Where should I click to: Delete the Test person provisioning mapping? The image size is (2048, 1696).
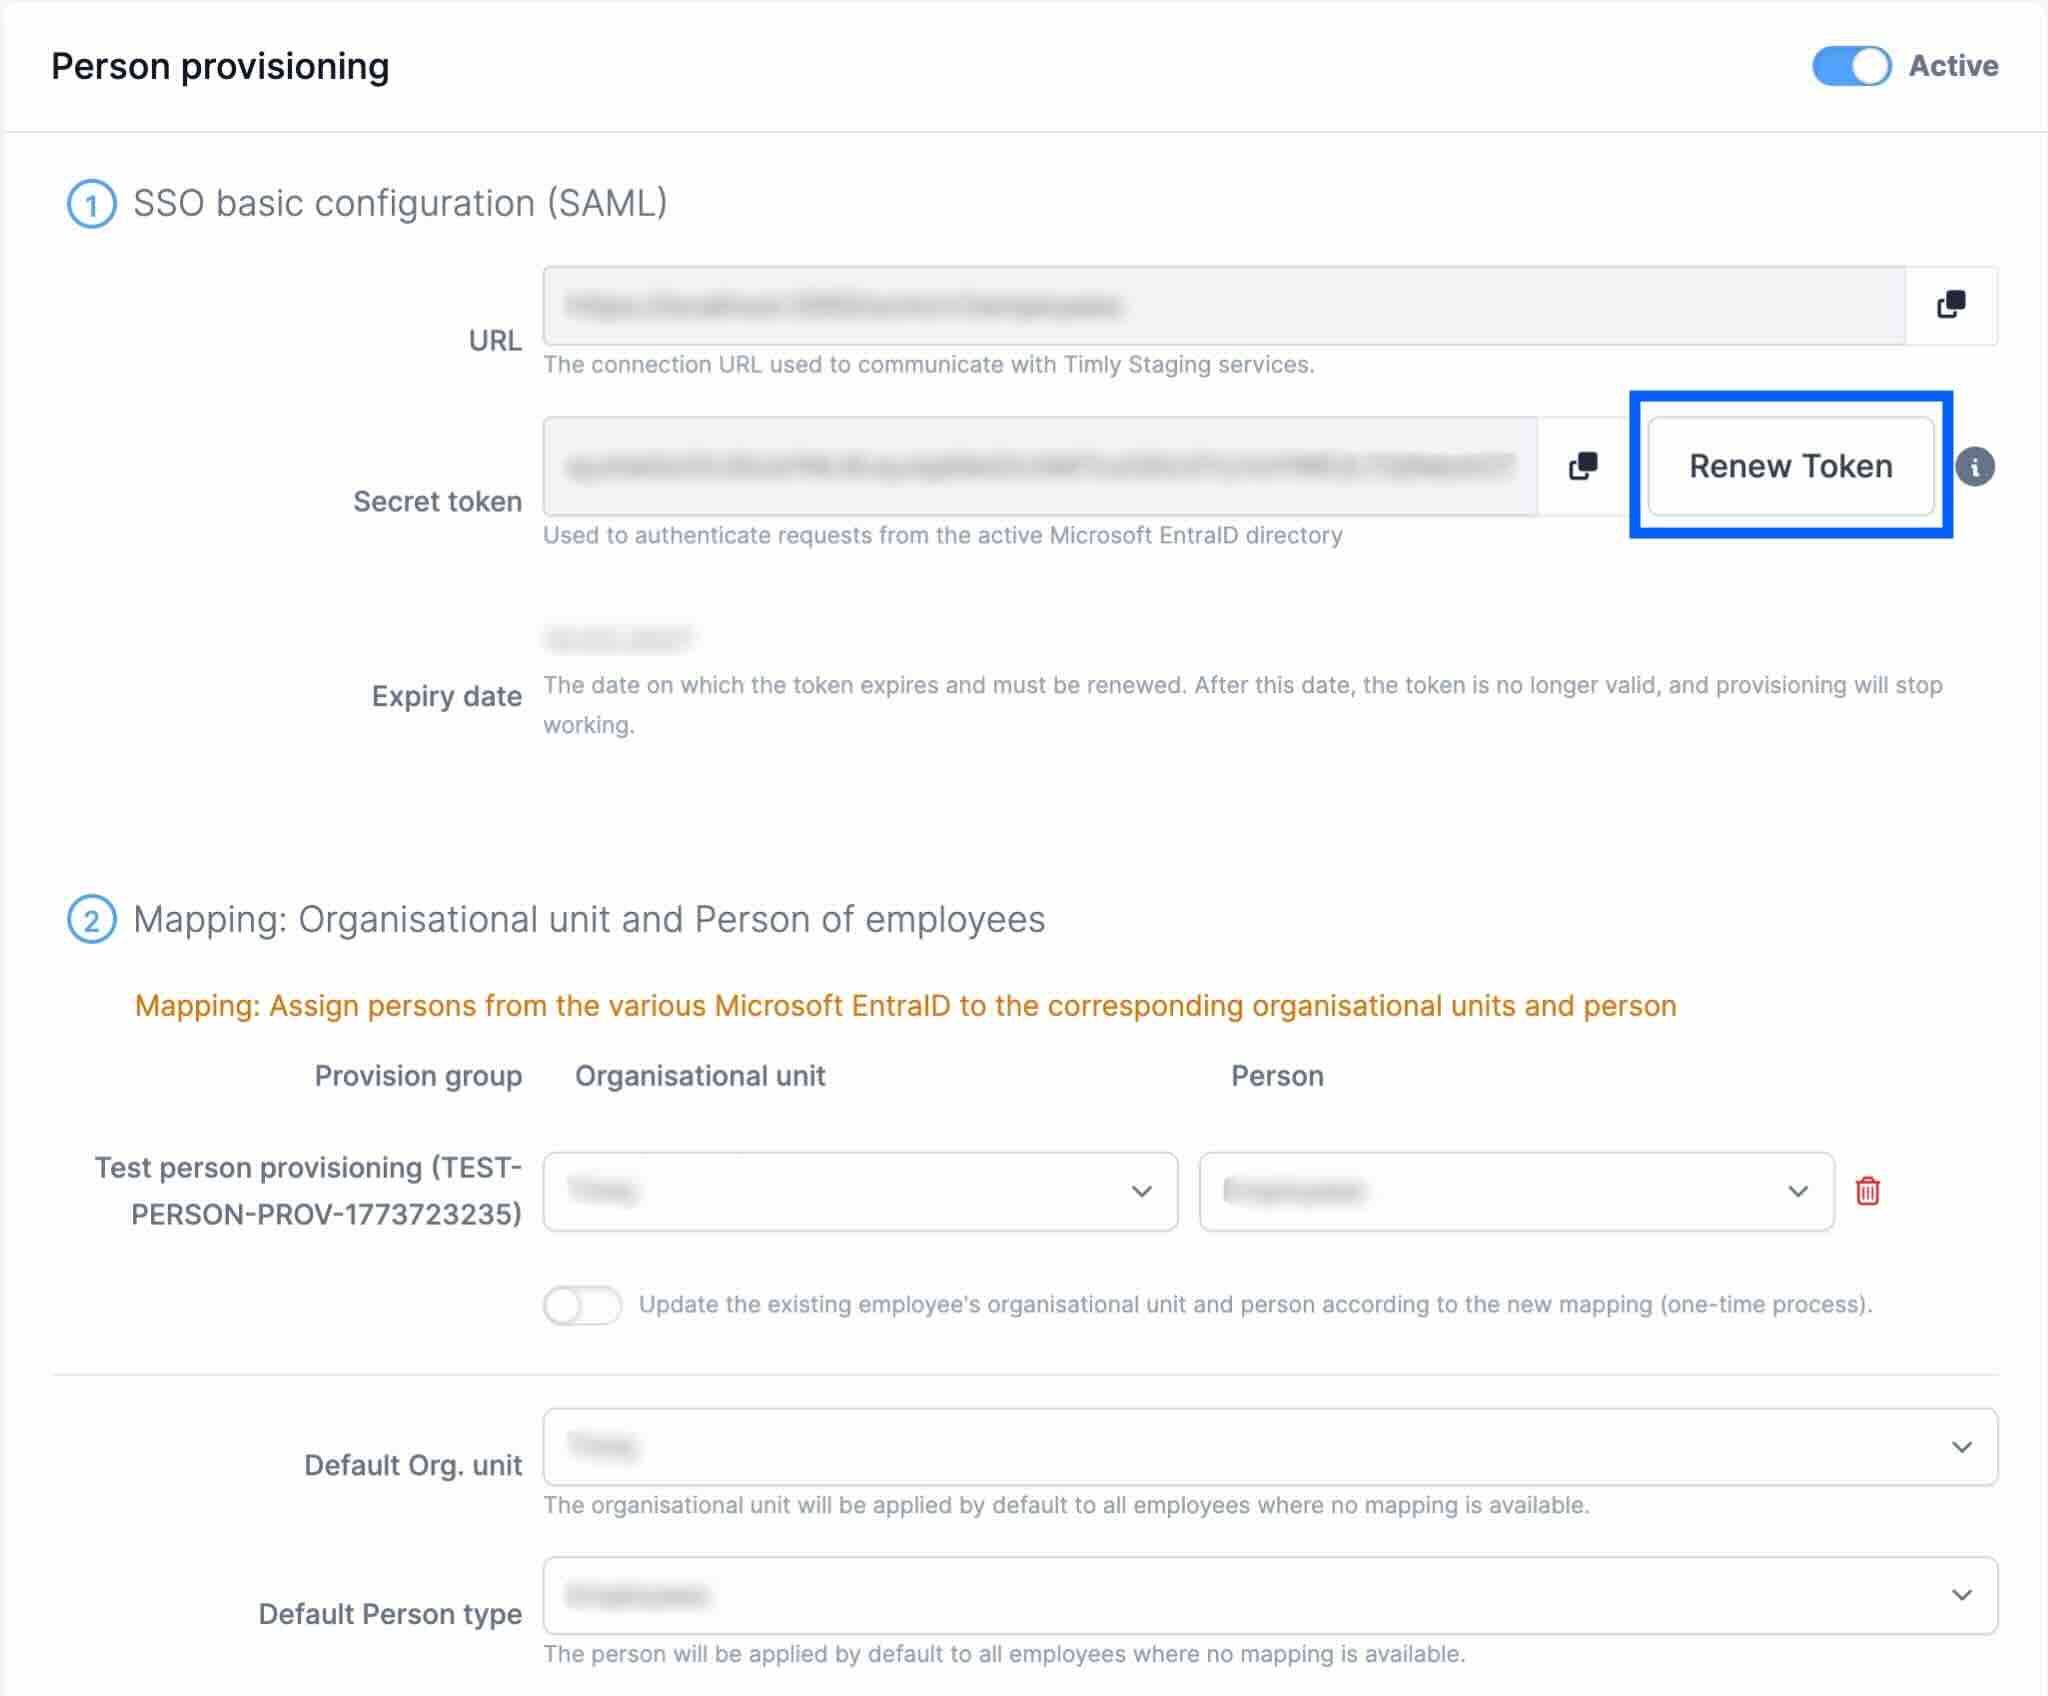1867,1191
